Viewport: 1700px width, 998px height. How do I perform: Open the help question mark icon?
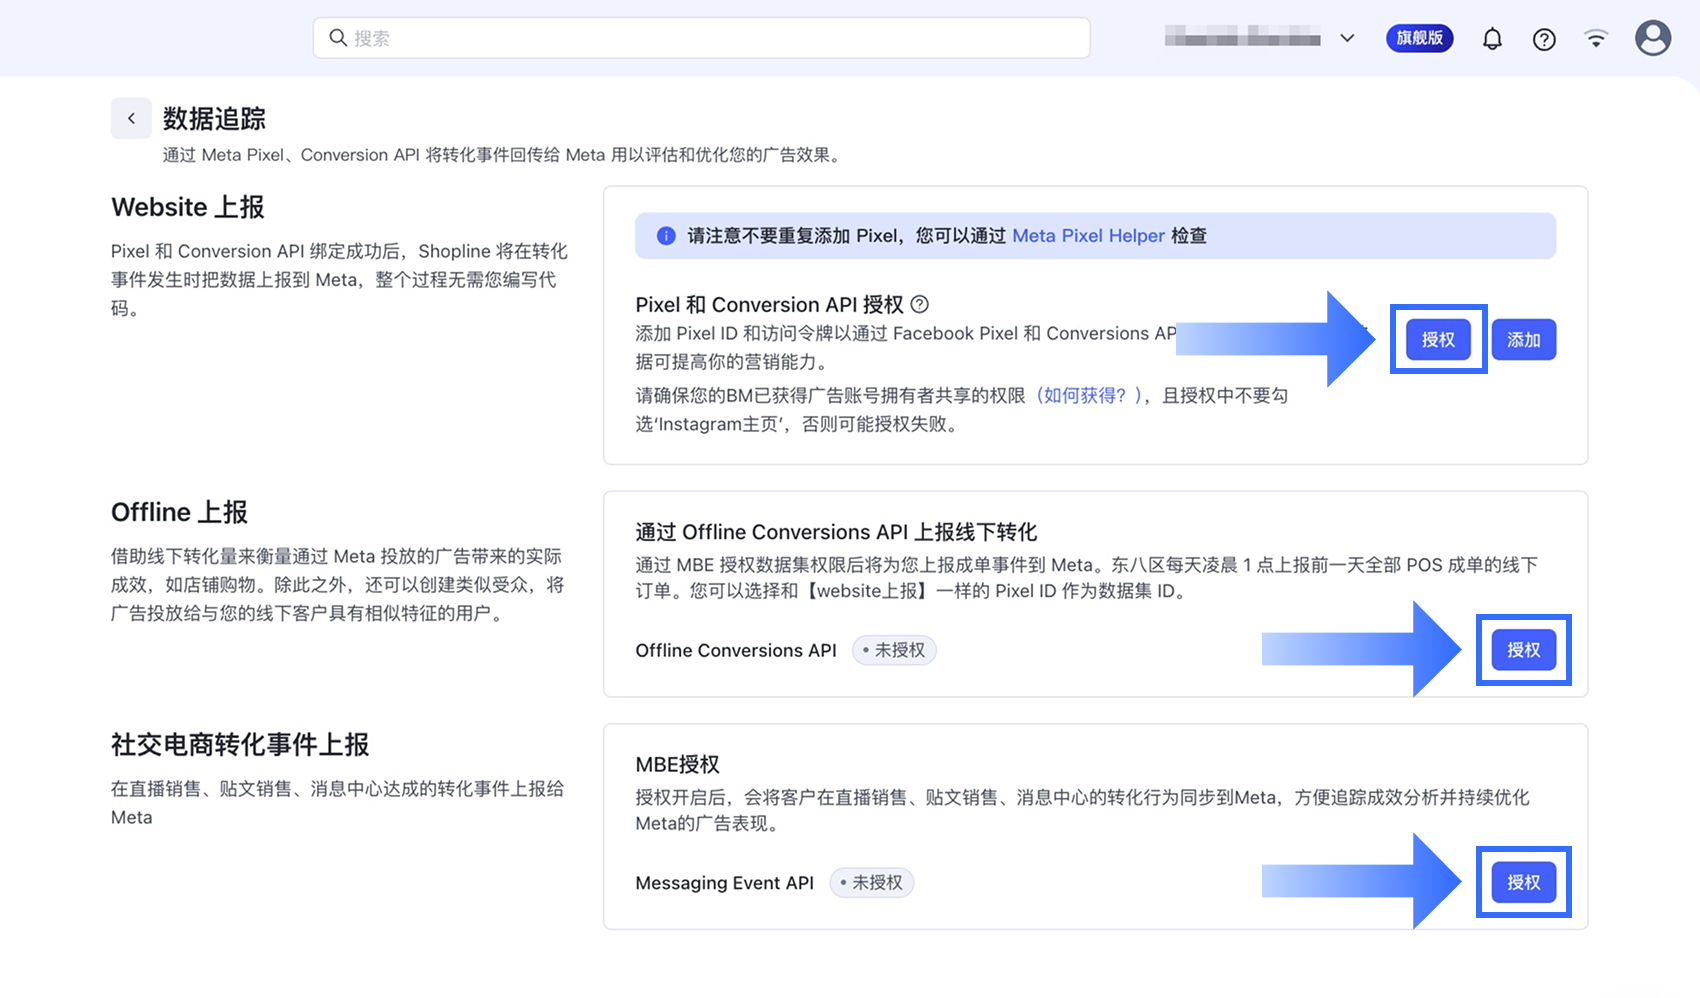1544,39
